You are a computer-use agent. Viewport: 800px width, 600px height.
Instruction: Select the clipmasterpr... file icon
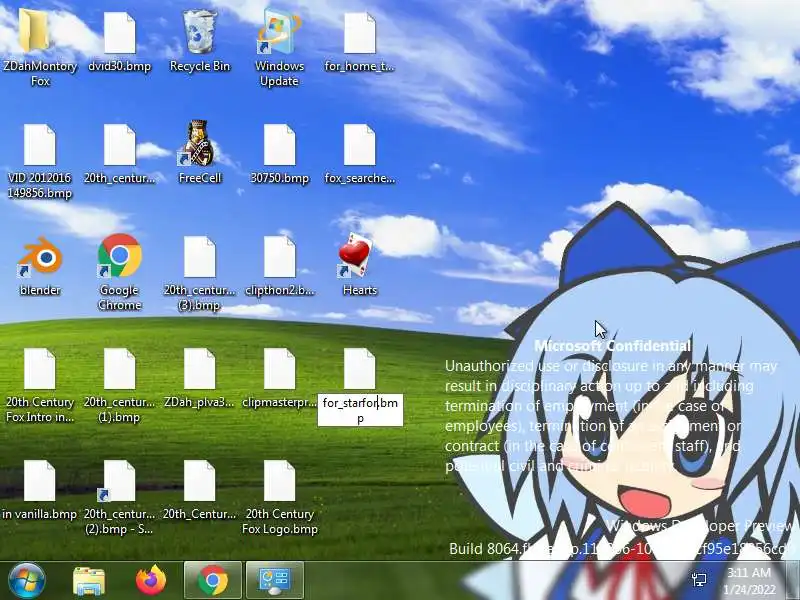coord(279,369)
